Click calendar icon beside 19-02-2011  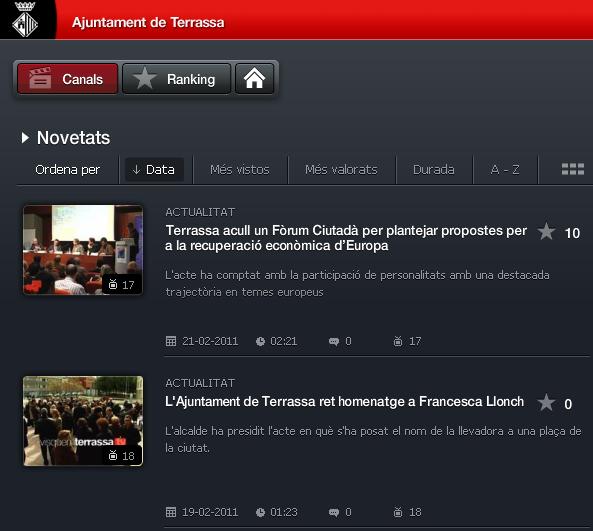171,512
